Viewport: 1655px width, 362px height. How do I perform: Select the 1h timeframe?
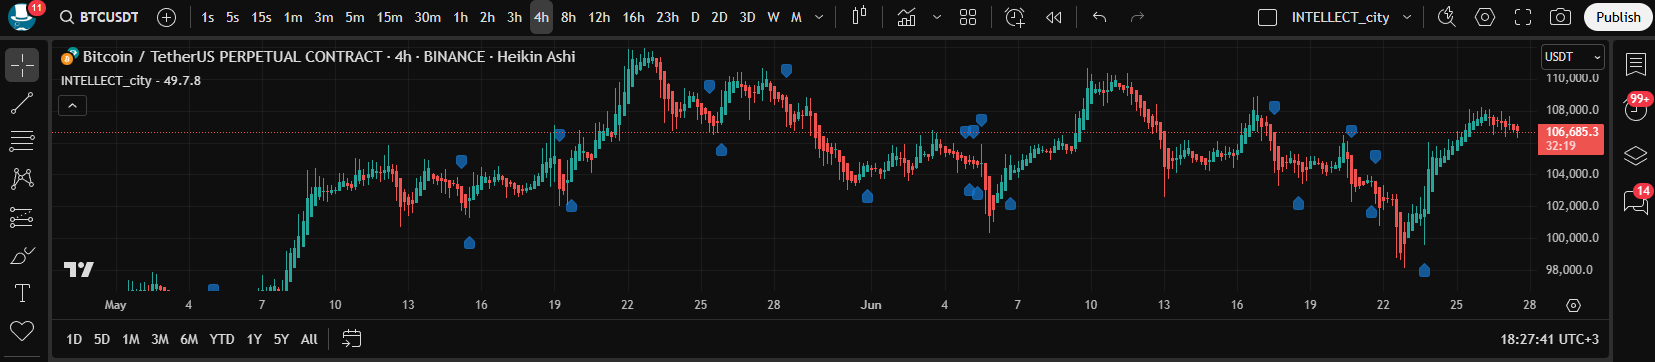point(460,17)
